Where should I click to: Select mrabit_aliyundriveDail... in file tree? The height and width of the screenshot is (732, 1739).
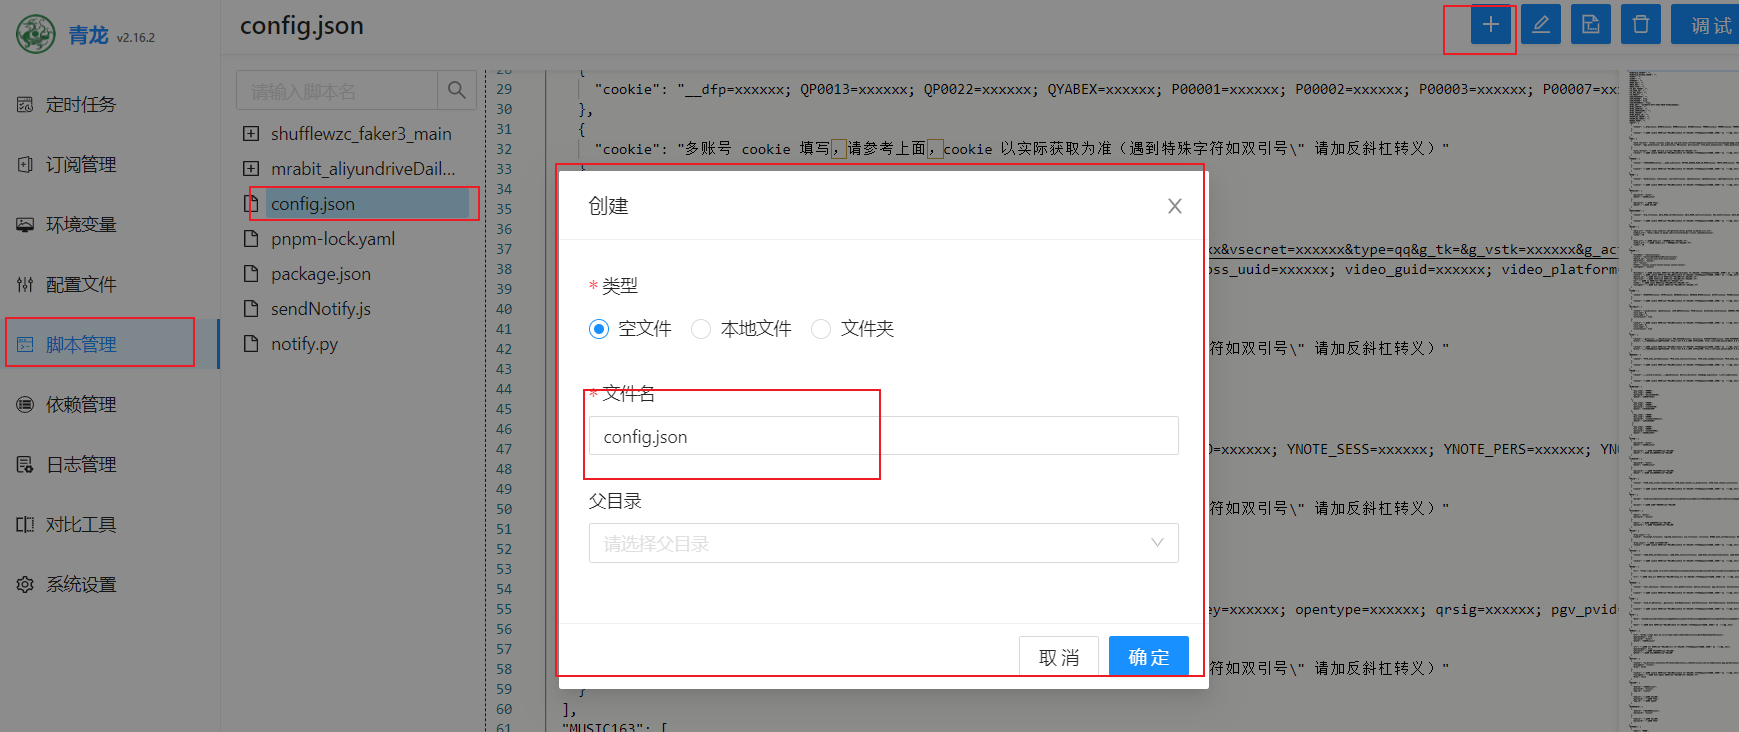coord(363,168)
